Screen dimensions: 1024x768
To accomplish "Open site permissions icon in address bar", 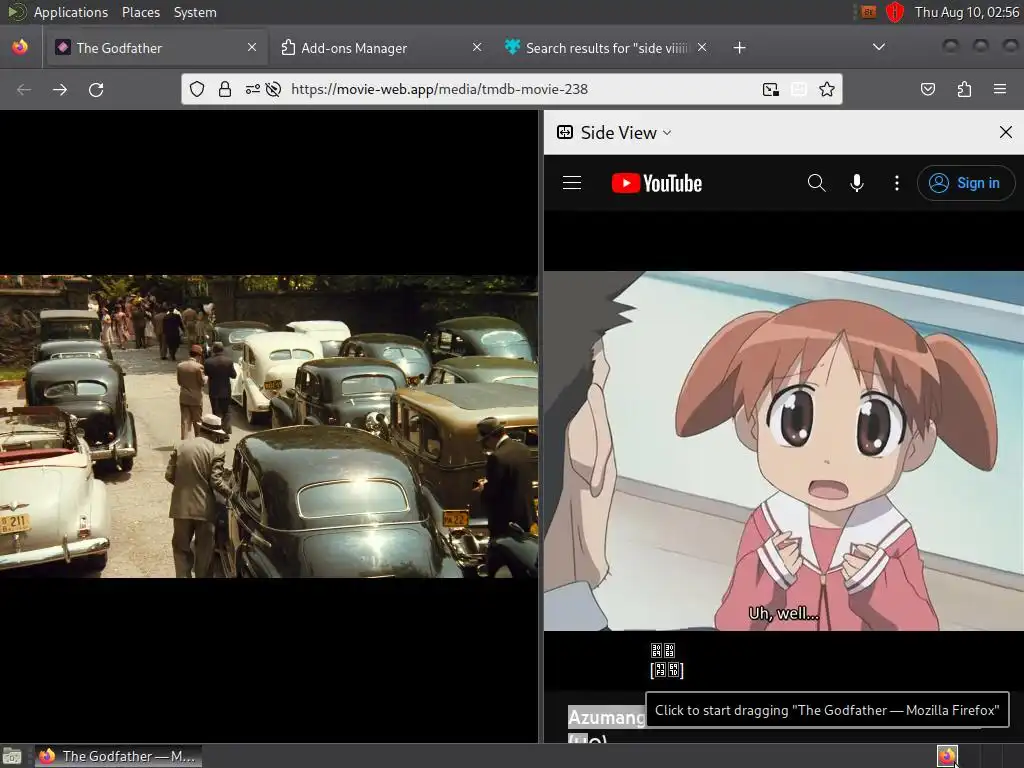I will [253, 89].
